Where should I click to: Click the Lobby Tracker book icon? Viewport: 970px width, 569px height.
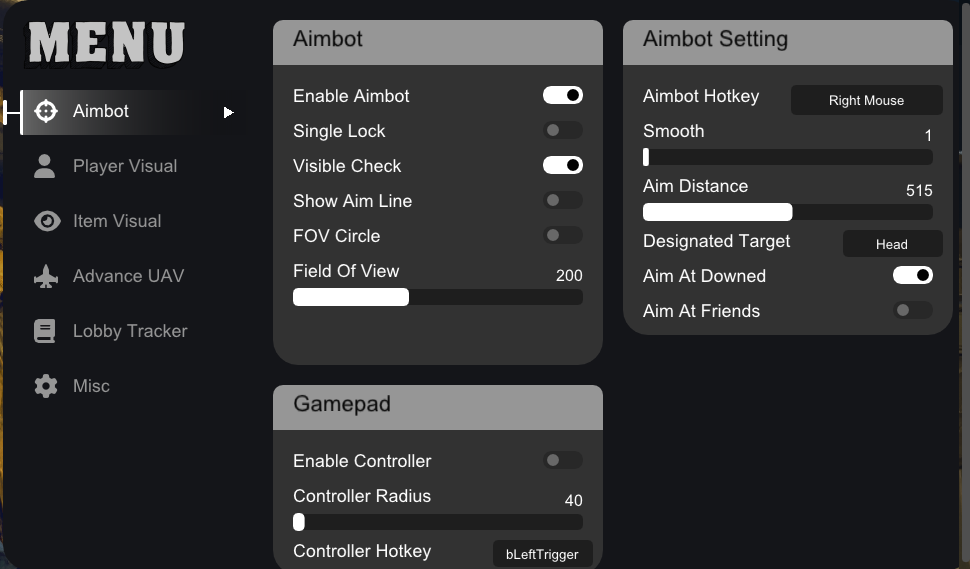click(x=45, y=331)
